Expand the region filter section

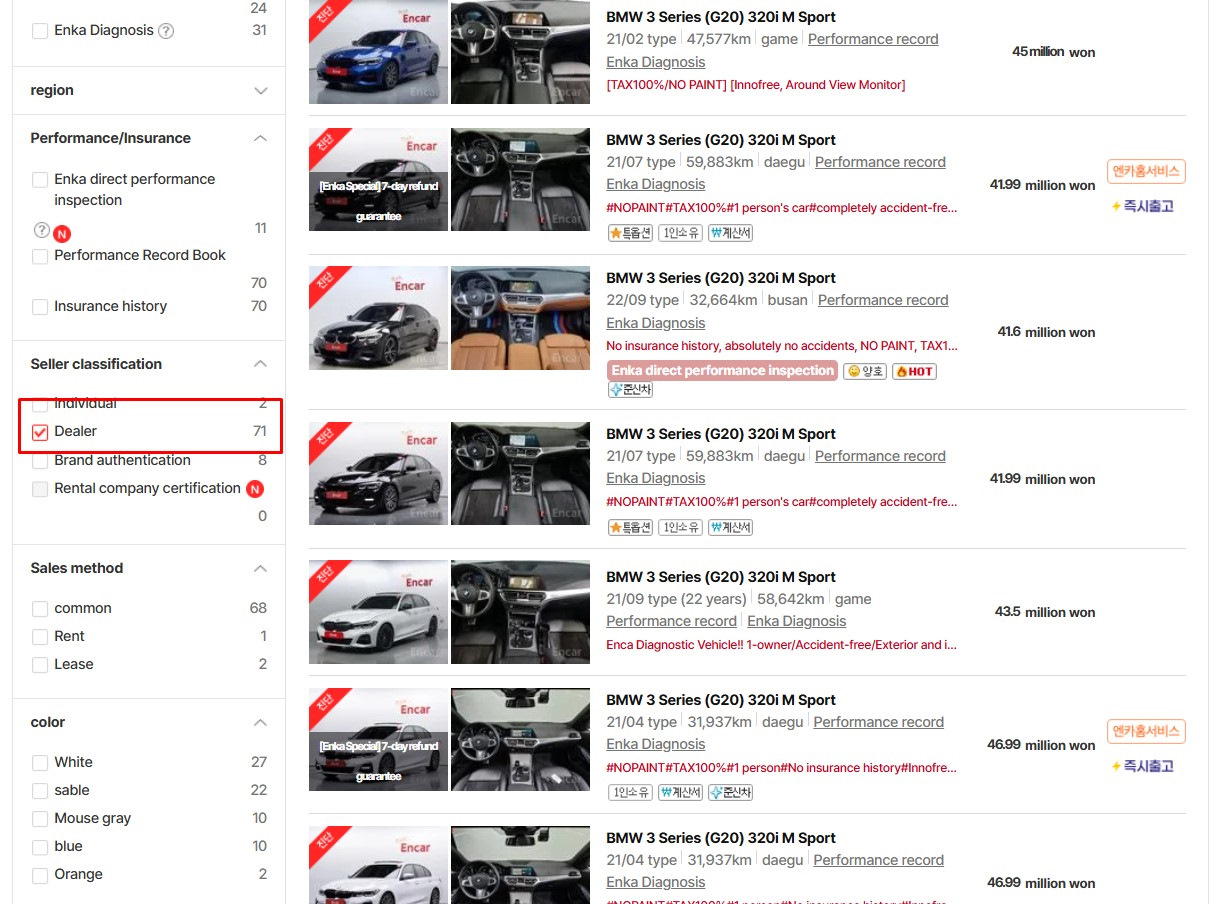pyautogui.click(x=261, y=91)
